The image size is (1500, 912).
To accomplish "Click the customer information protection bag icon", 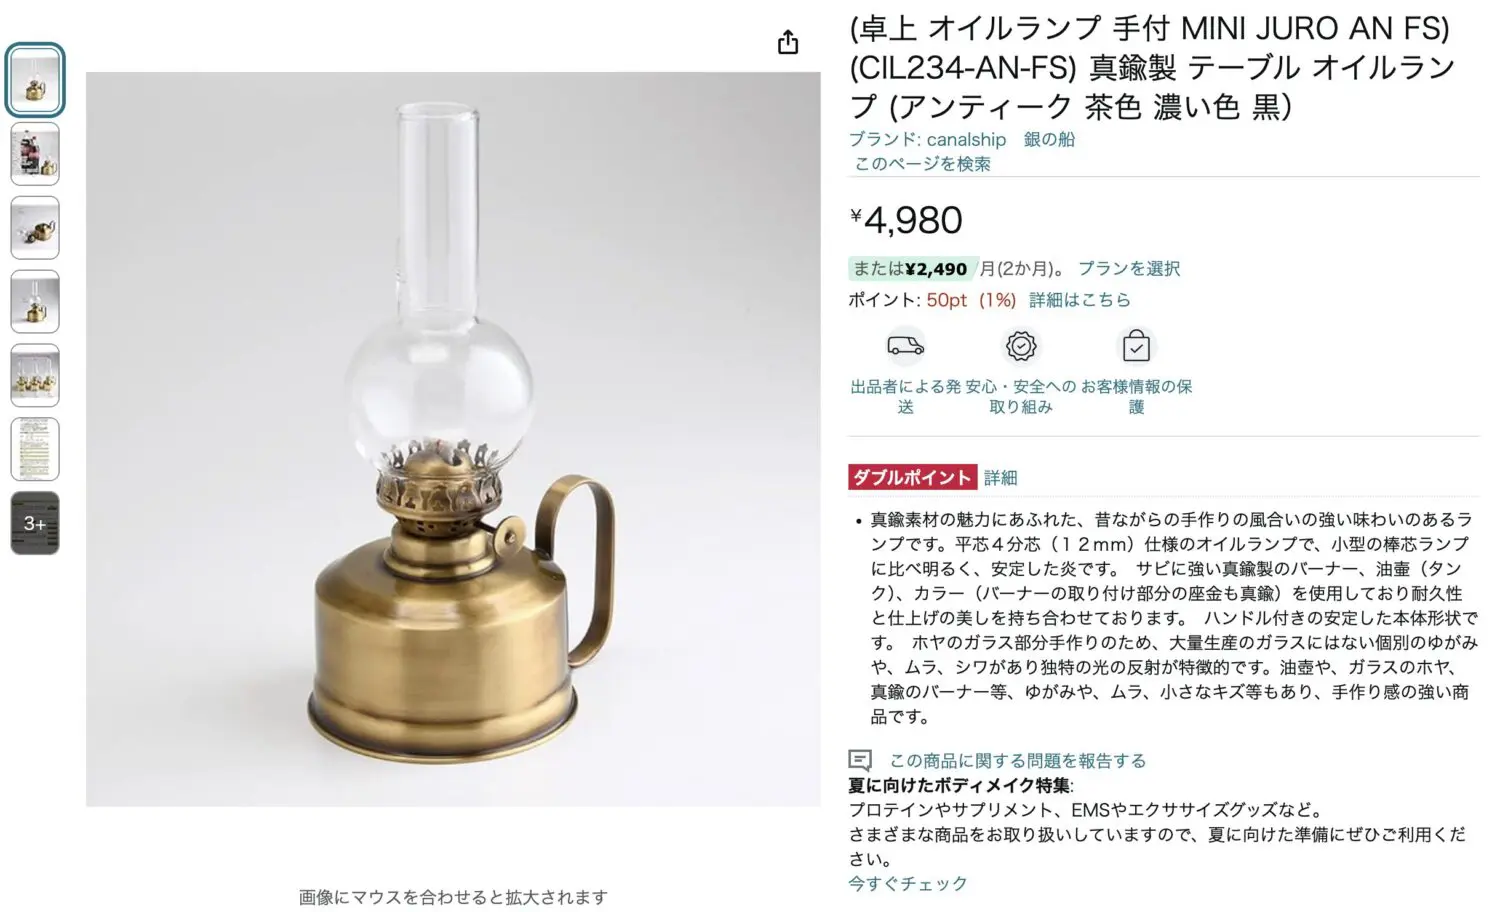I will 1136,346.
